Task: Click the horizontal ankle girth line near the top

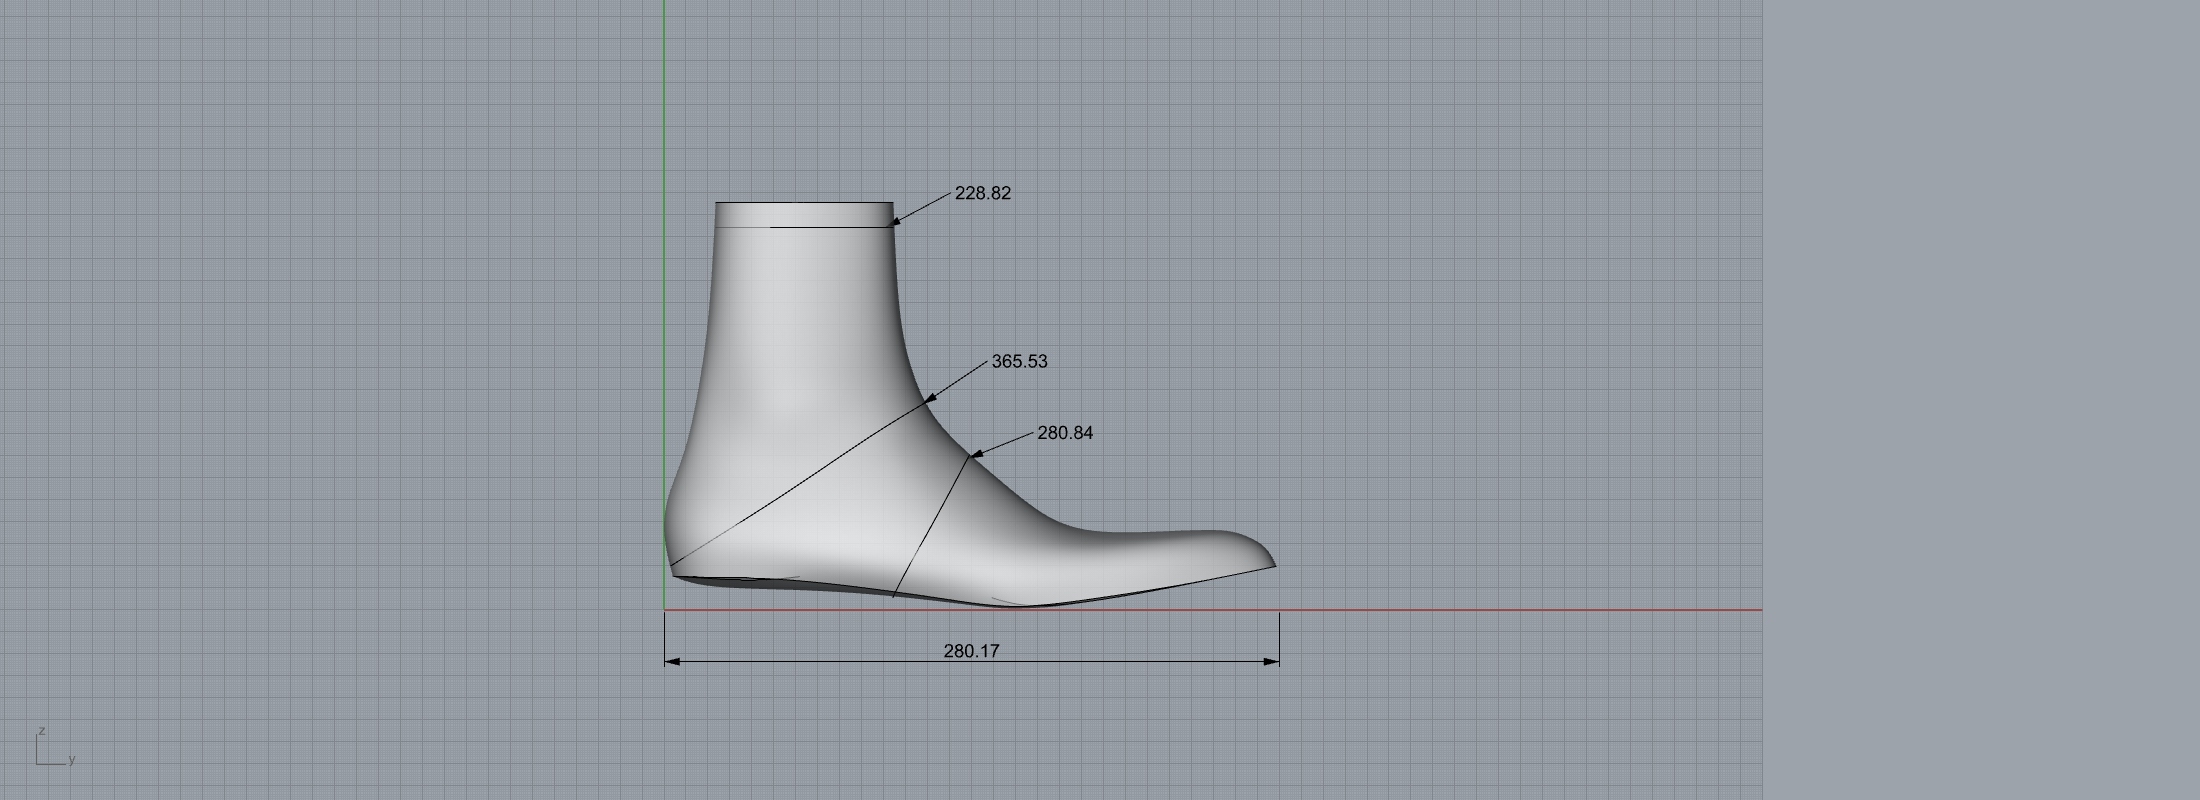Action: click(x=830, y=228)
